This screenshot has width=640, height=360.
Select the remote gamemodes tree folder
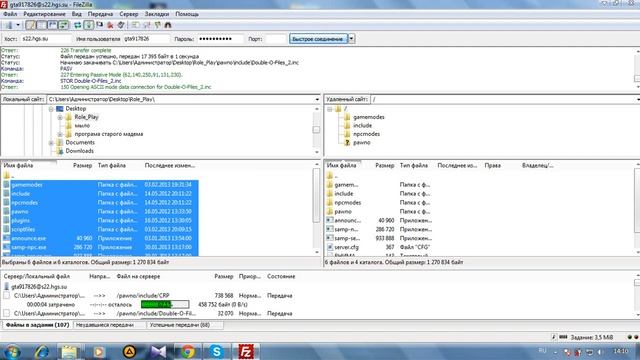tap(369, 117)
